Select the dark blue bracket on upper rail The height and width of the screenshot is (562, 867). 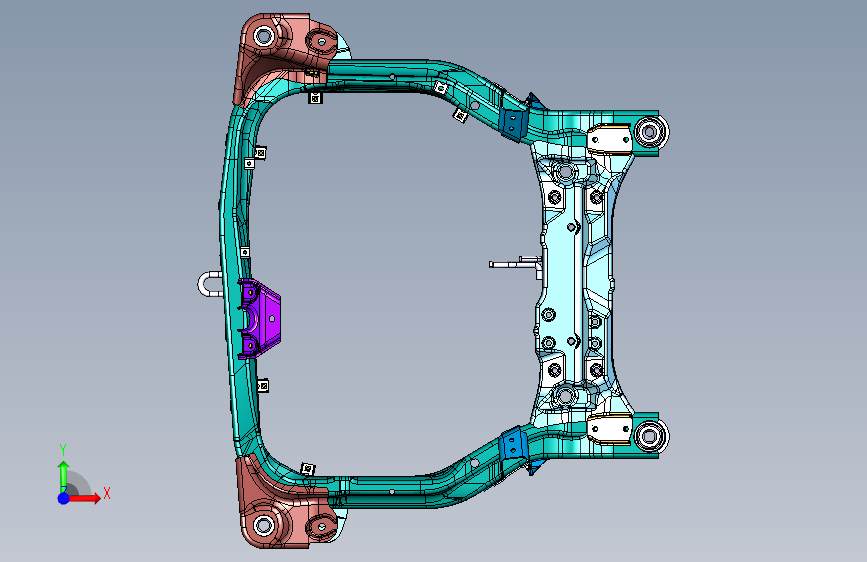(514, 124)
